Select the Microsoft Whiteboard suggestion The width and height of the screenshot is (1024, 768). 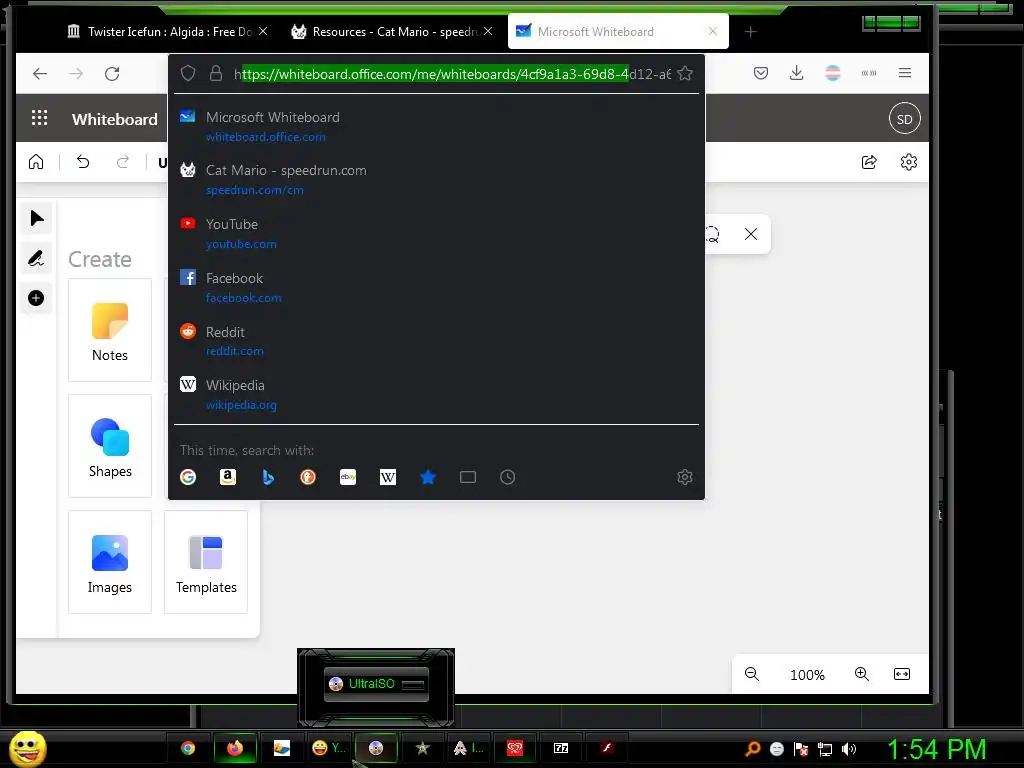tap(436, 127)
